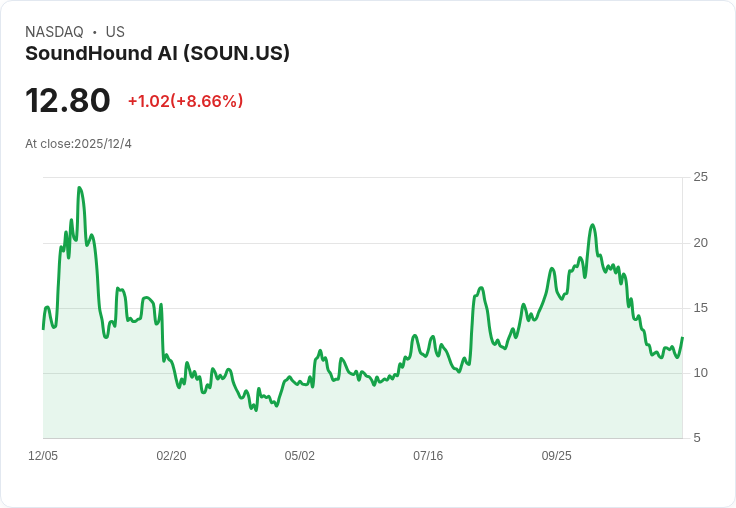Click the October peak above 21
This screenshot has height=508, width=736.
click(593, 225)
